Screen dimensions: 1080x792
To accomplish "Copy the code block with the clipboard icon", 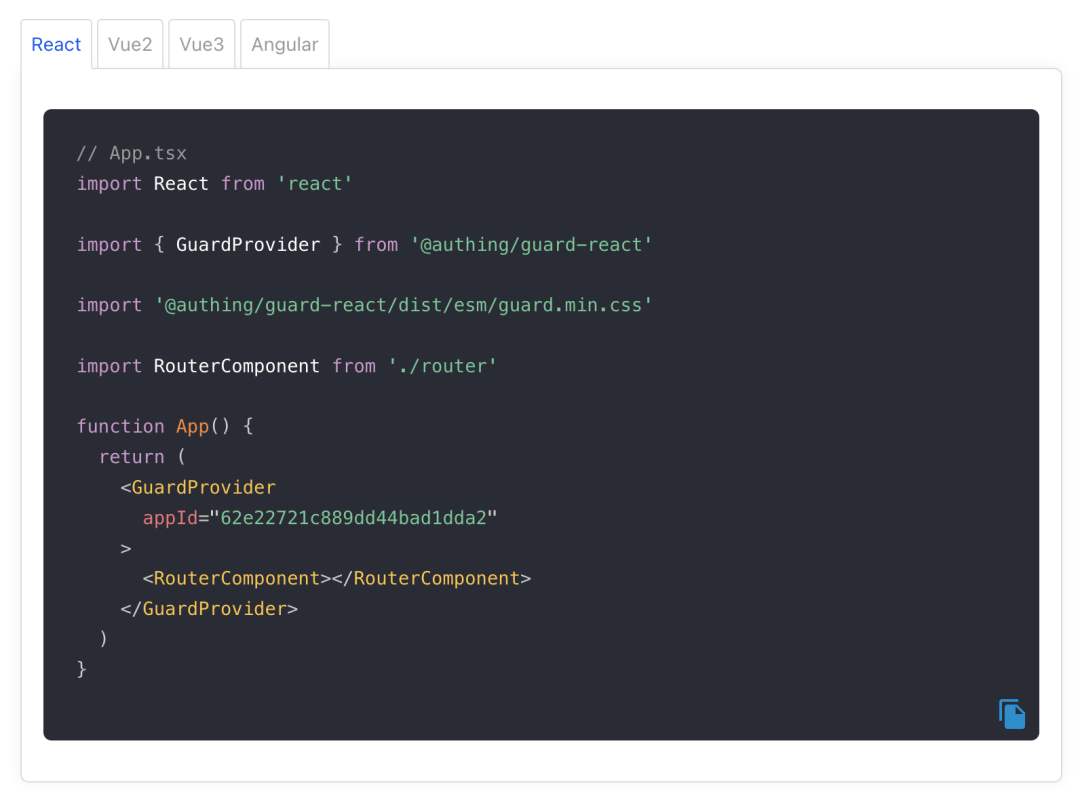I will pyautogui.click(x=1011, y=713).
